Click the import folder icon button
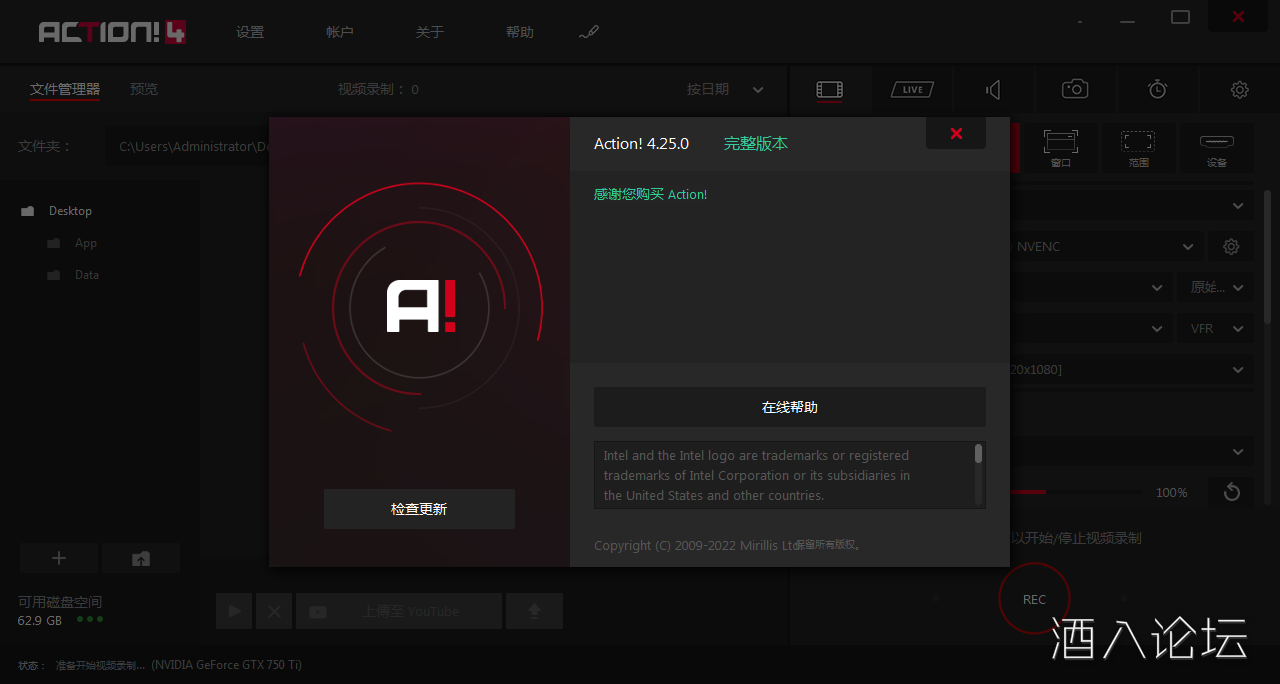The image size is (1280, 684). pyautogui.click(x=141, y=558)
